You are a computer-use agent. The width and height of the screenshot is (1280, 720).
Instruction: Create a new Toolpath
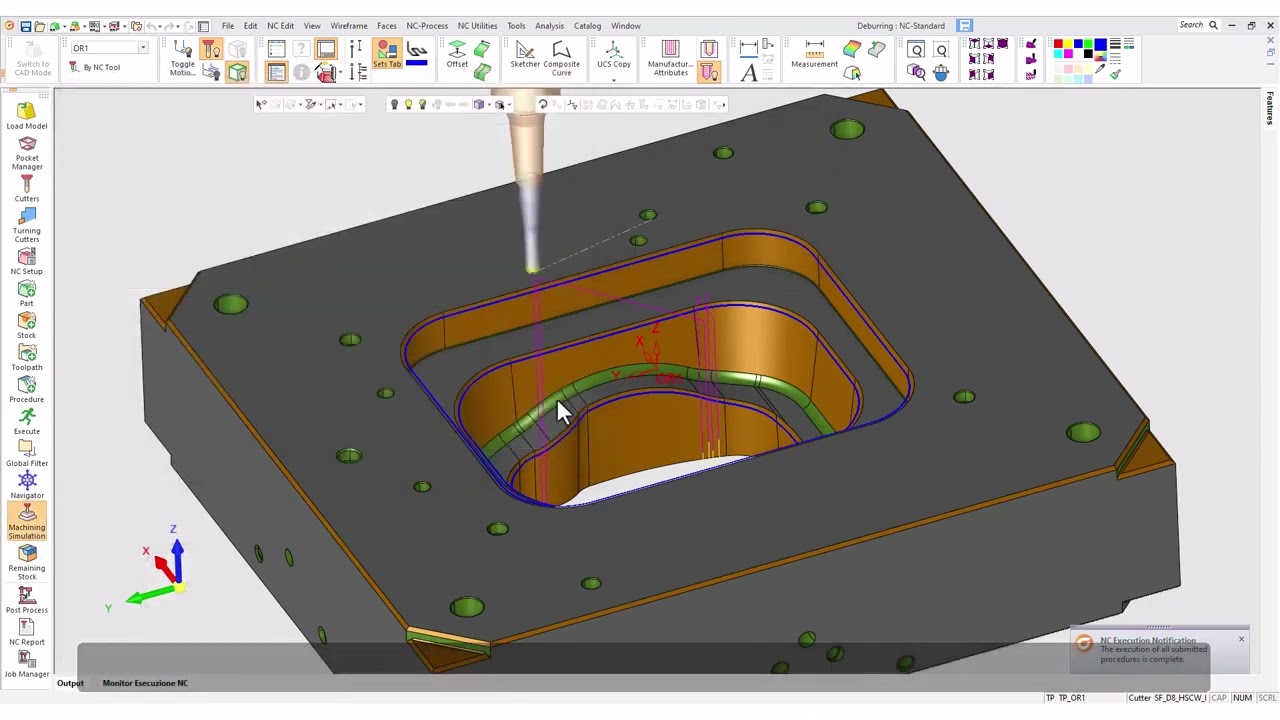[27, 358]
